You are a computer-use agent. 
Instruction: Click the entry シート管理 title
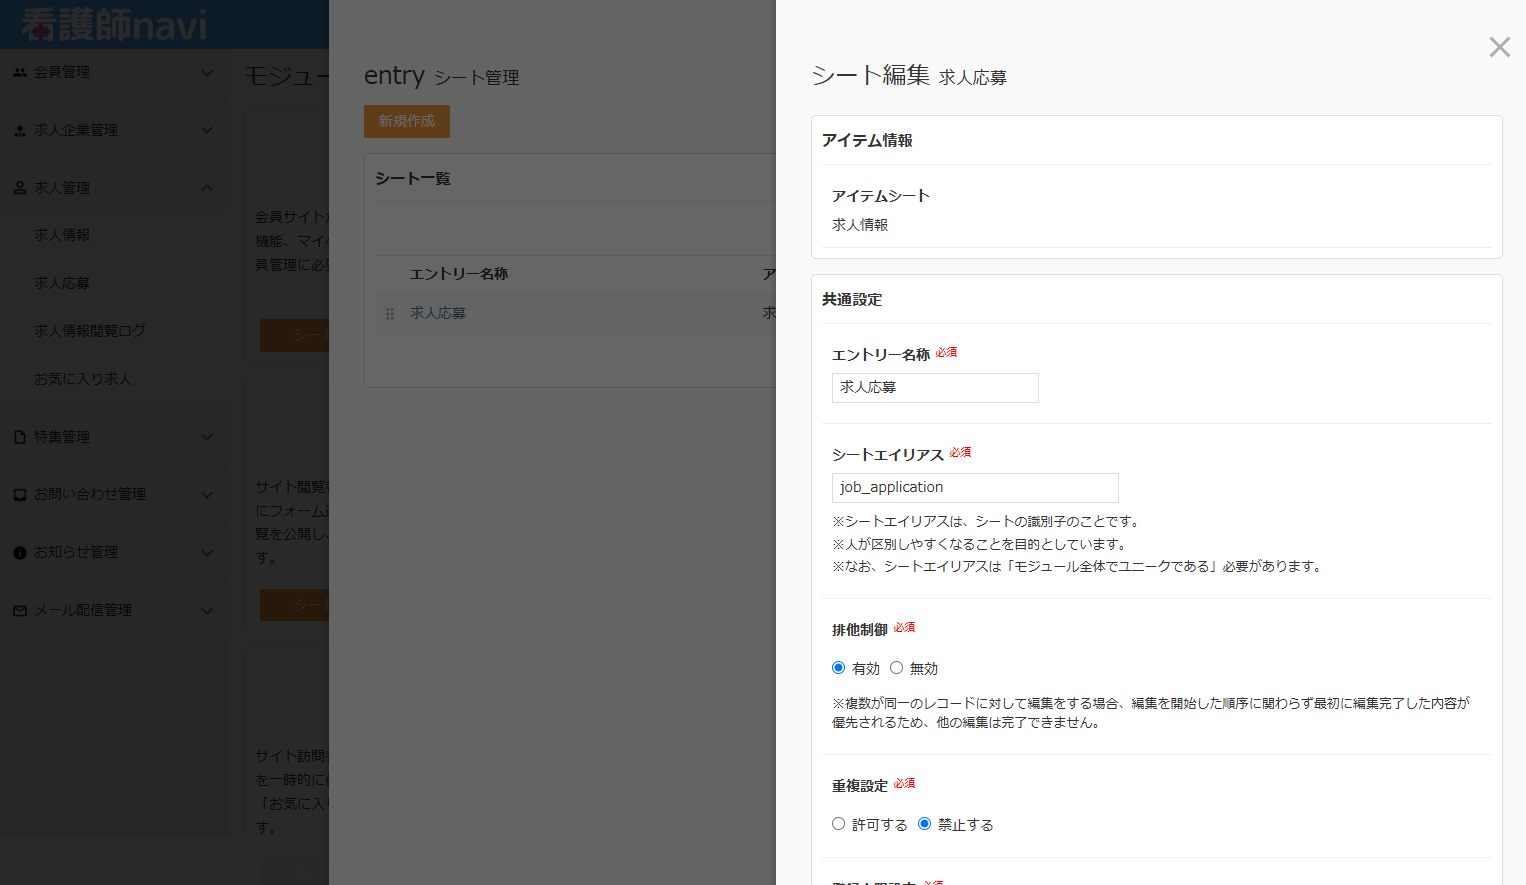(441, 76)
